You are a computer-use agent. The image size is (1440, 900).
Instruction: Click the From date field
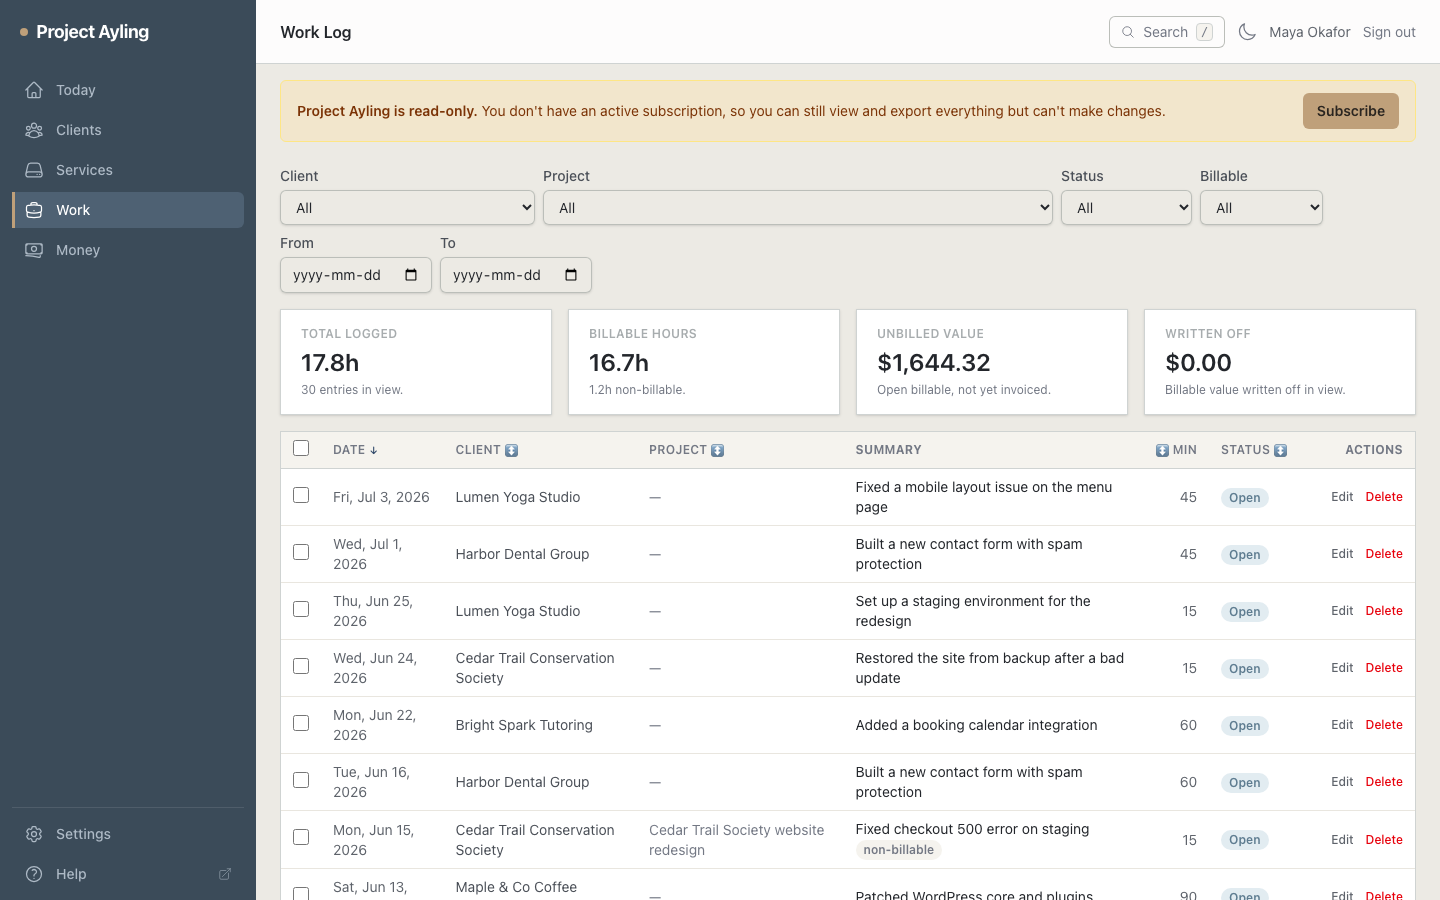(x=356, y=275)
